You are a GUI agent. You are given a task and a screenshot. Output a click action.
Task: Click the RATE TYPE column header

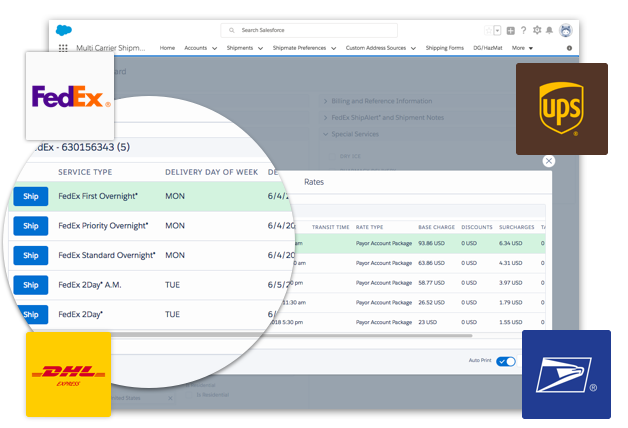(369, 227)
